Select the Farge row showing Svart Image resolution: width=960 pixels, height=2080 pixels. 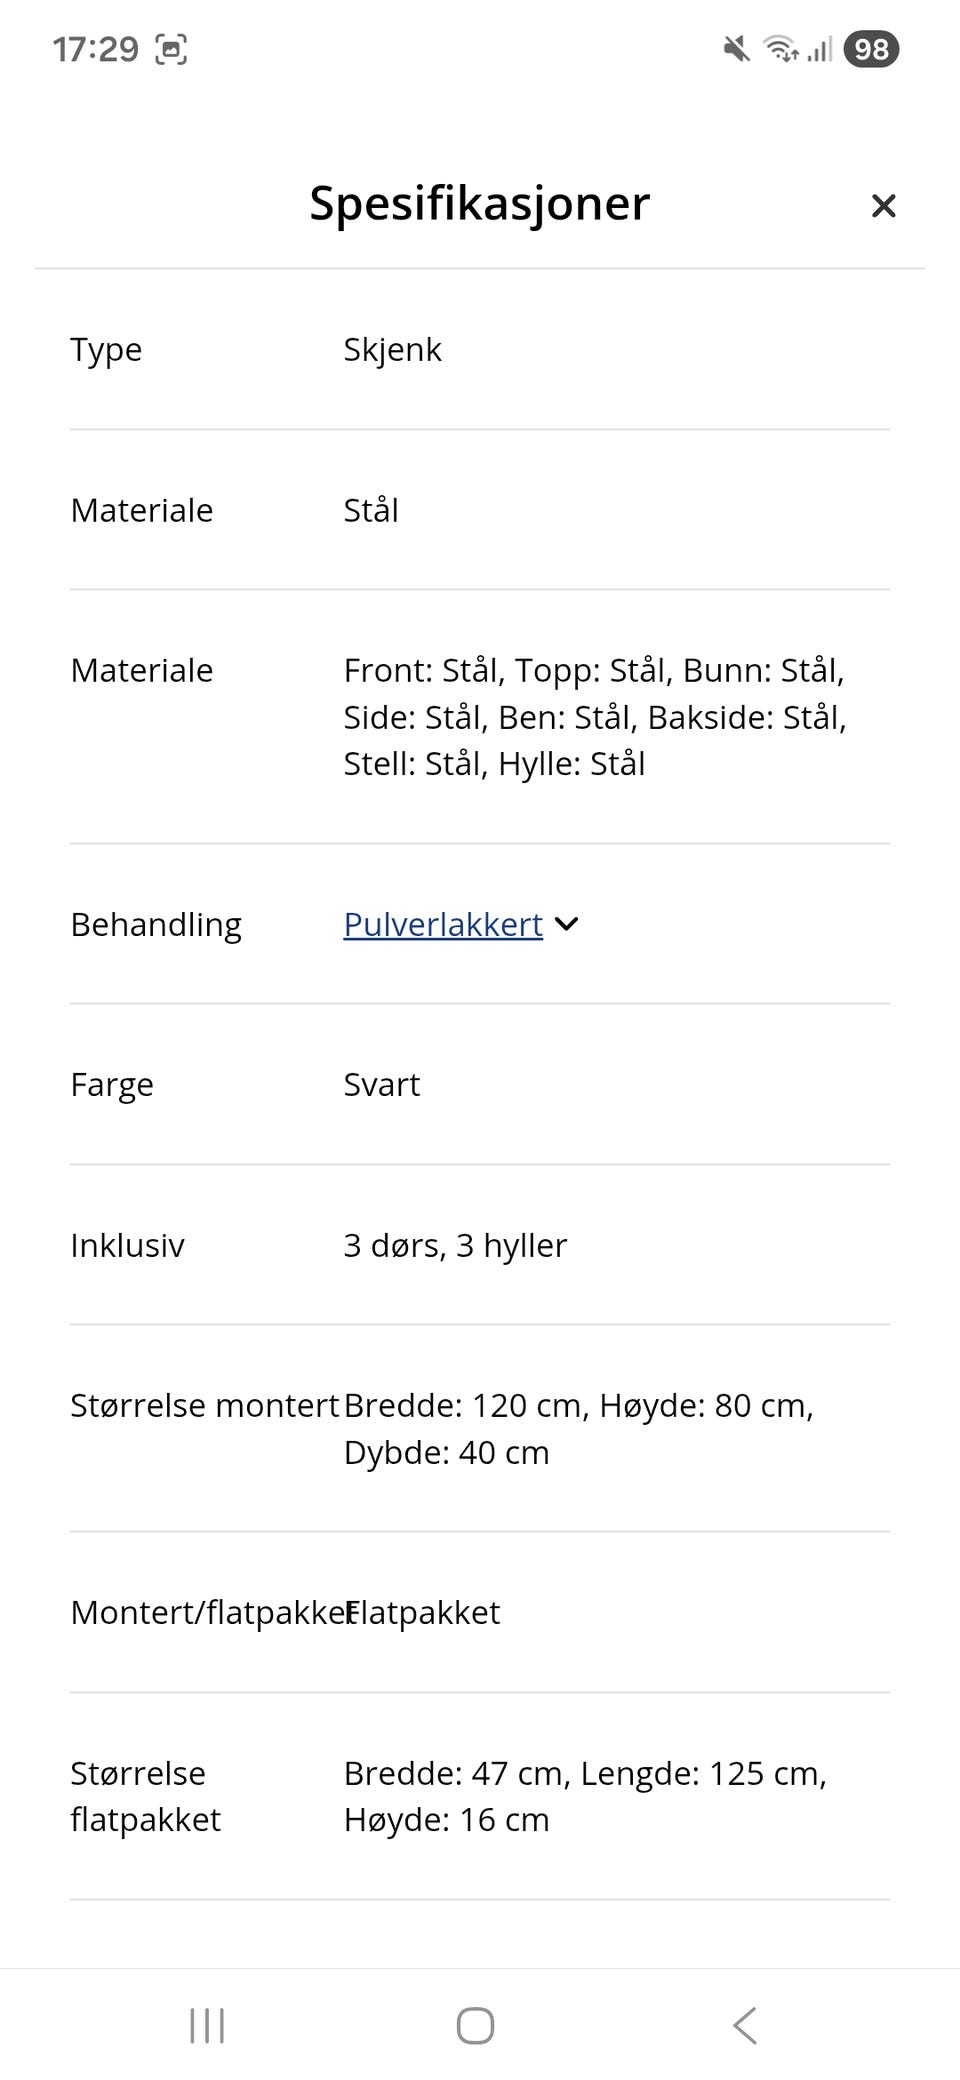click(381, 1084)
